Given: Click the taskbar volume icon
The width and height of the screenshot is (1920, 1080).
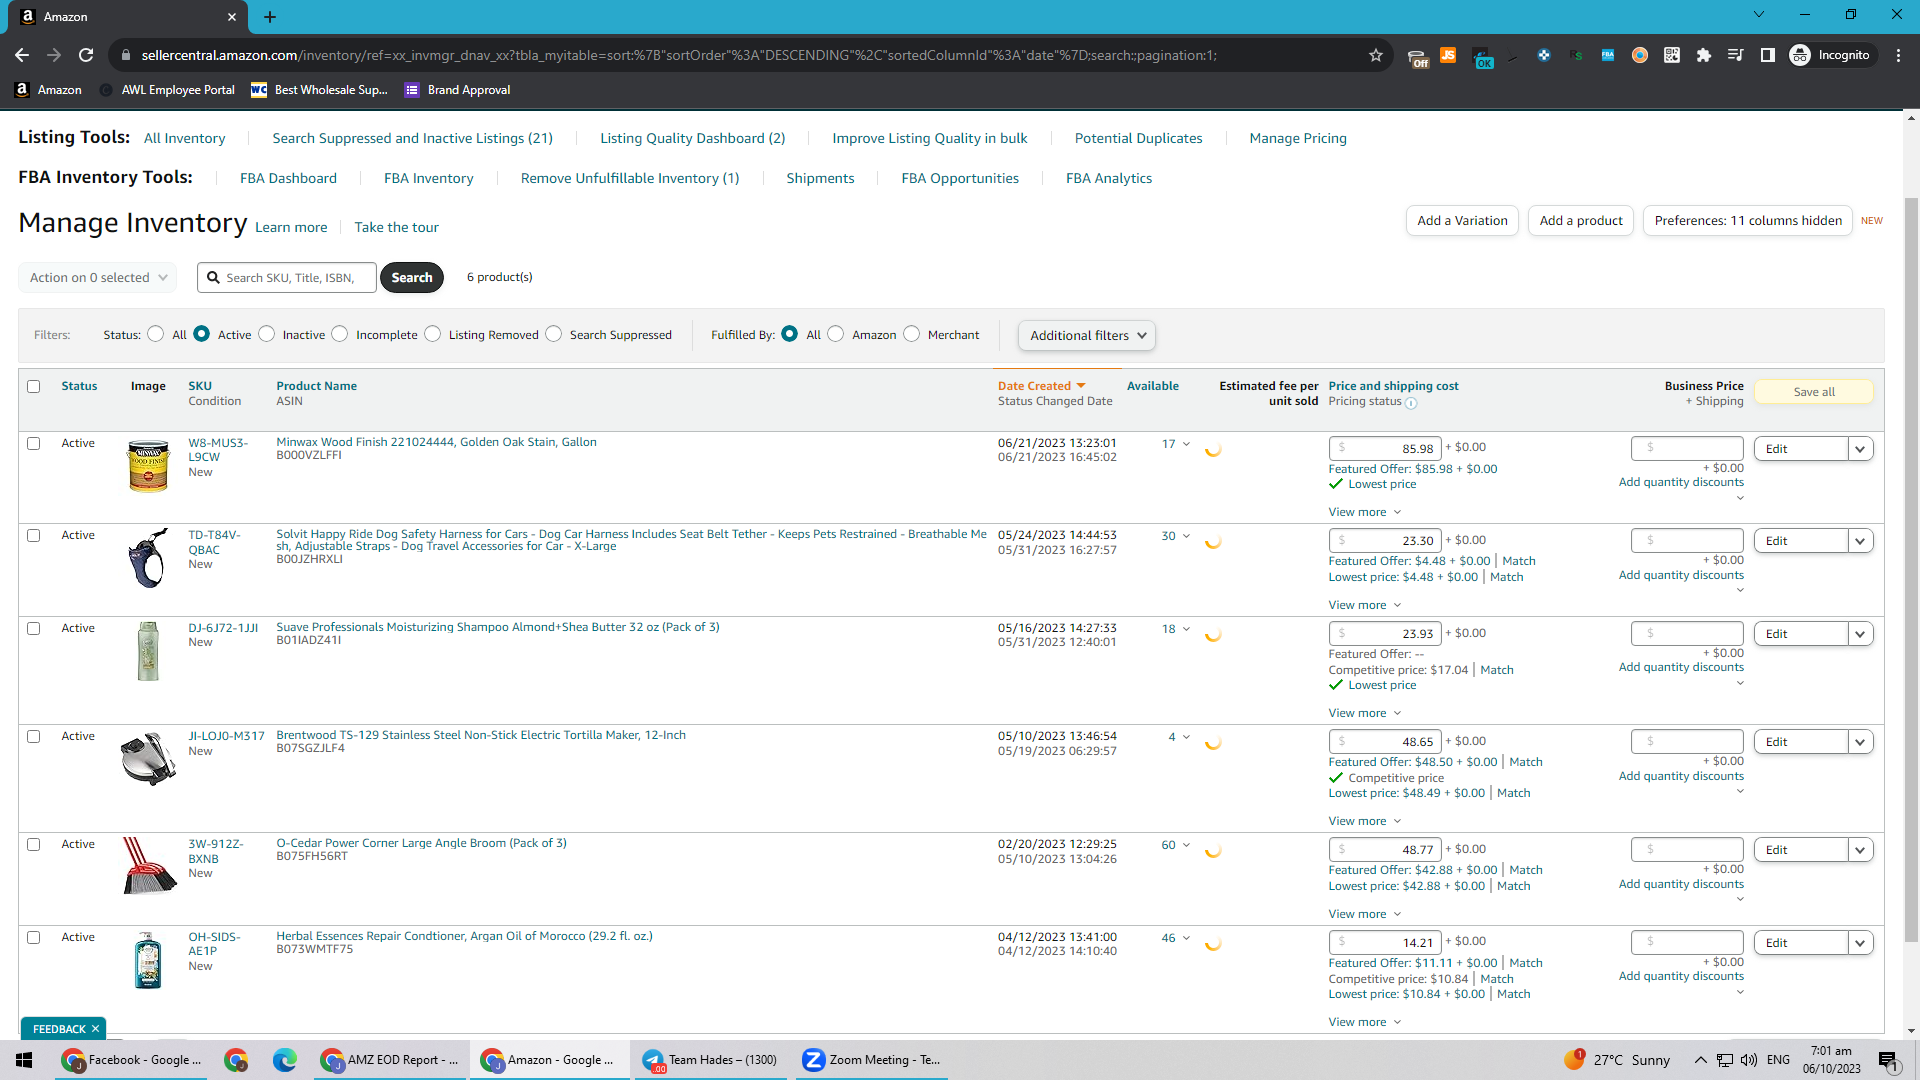Looking at the screenshot, I should click(1749, 1060).
